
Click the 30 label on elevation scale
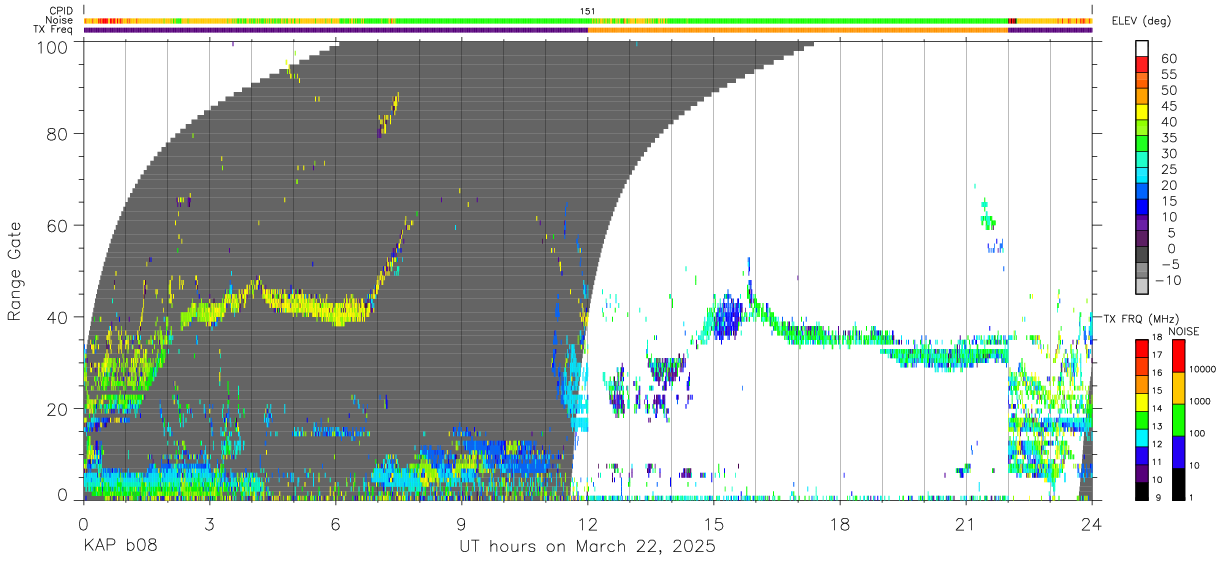(1169, 153)
